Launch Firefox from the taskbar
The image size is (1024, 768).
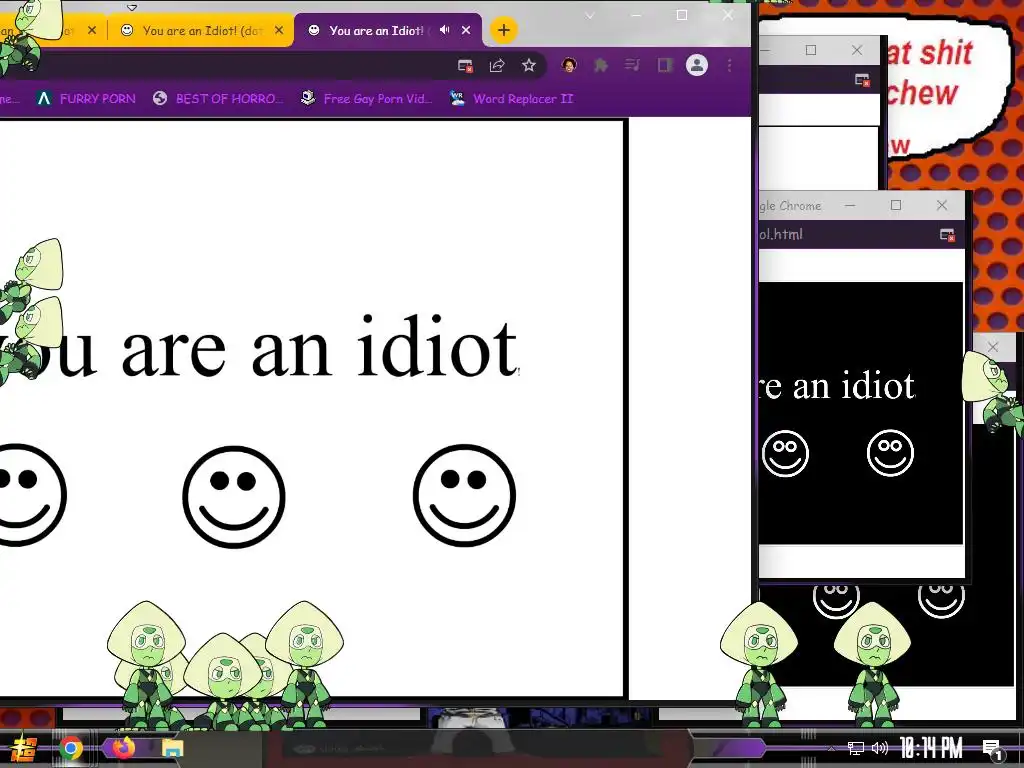(x=122, y=747)
